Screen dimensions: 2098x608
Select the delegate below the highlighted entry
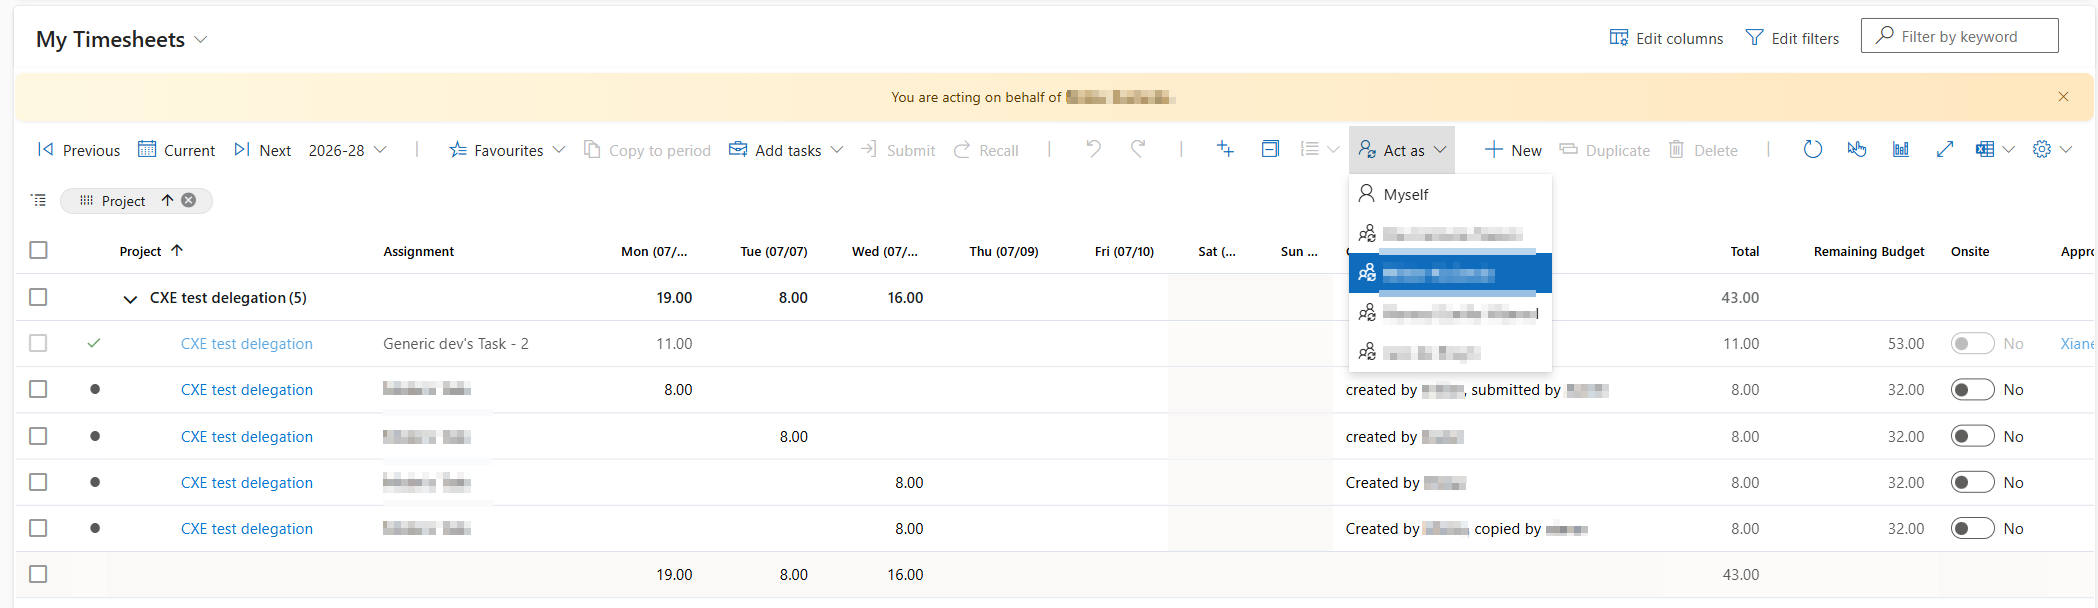click(x=1450, y=313)
